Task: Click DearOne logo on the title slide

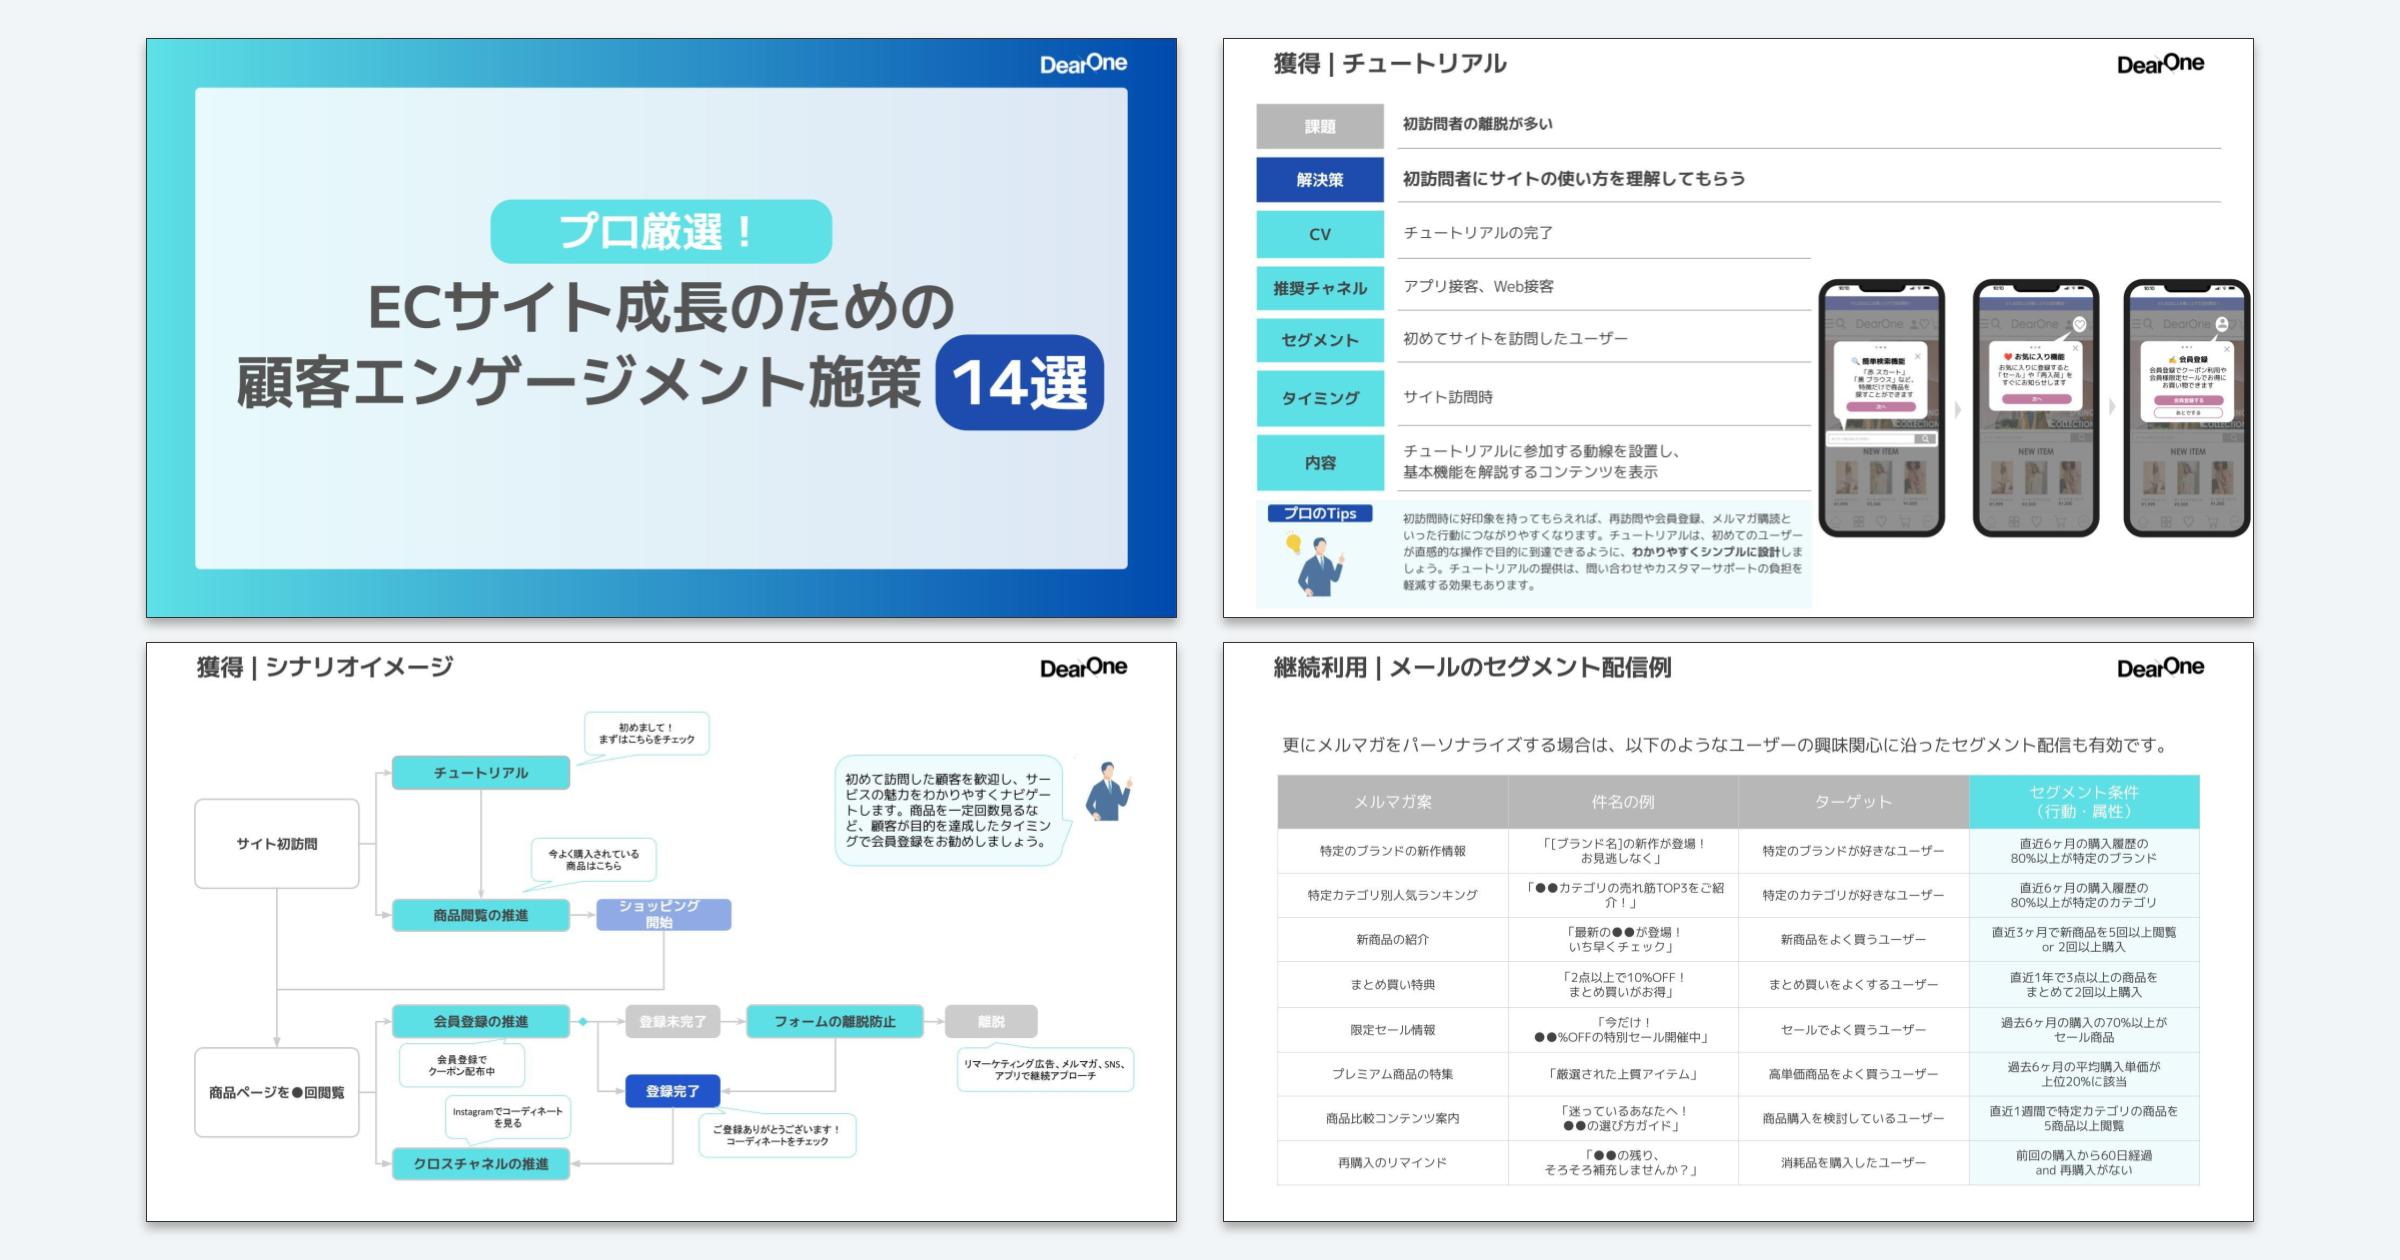Action: click(1083, 64)
